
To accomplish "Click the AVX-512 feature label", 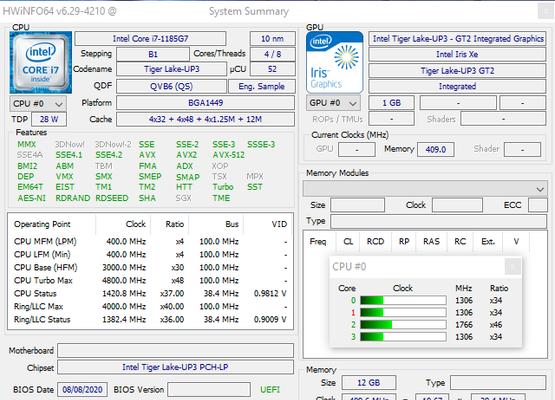I will (229, 155).
